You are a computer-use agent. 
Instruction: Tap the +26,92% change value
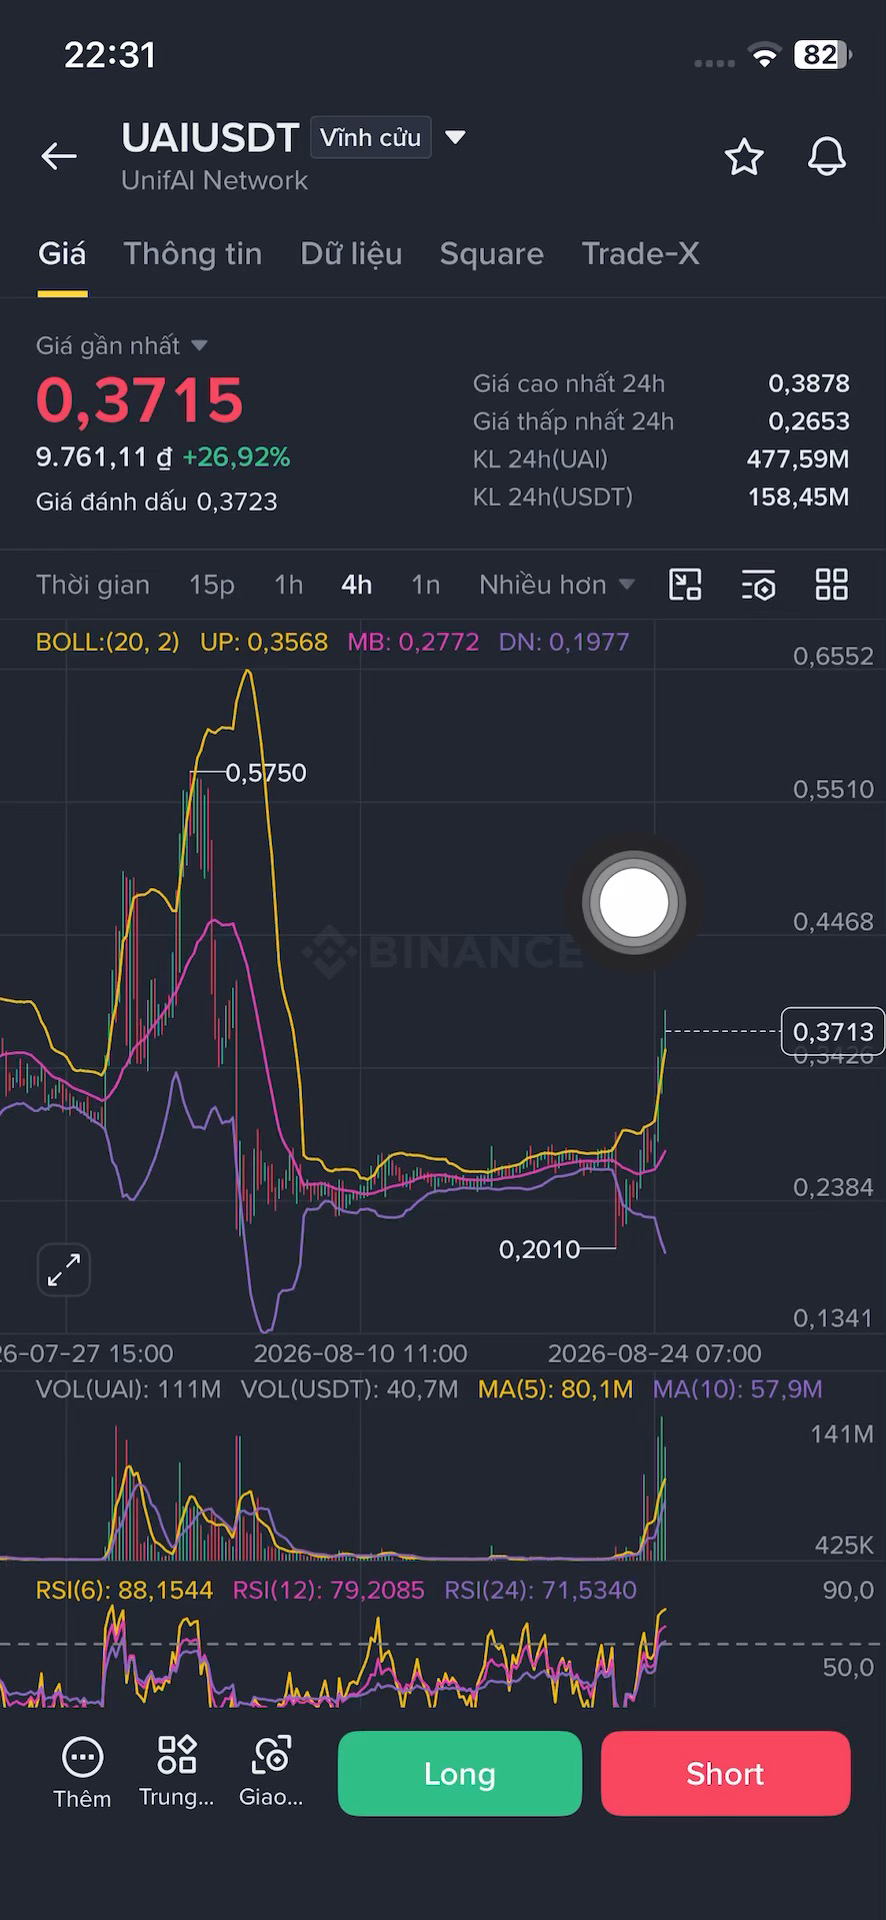click(x=236, y=458)
